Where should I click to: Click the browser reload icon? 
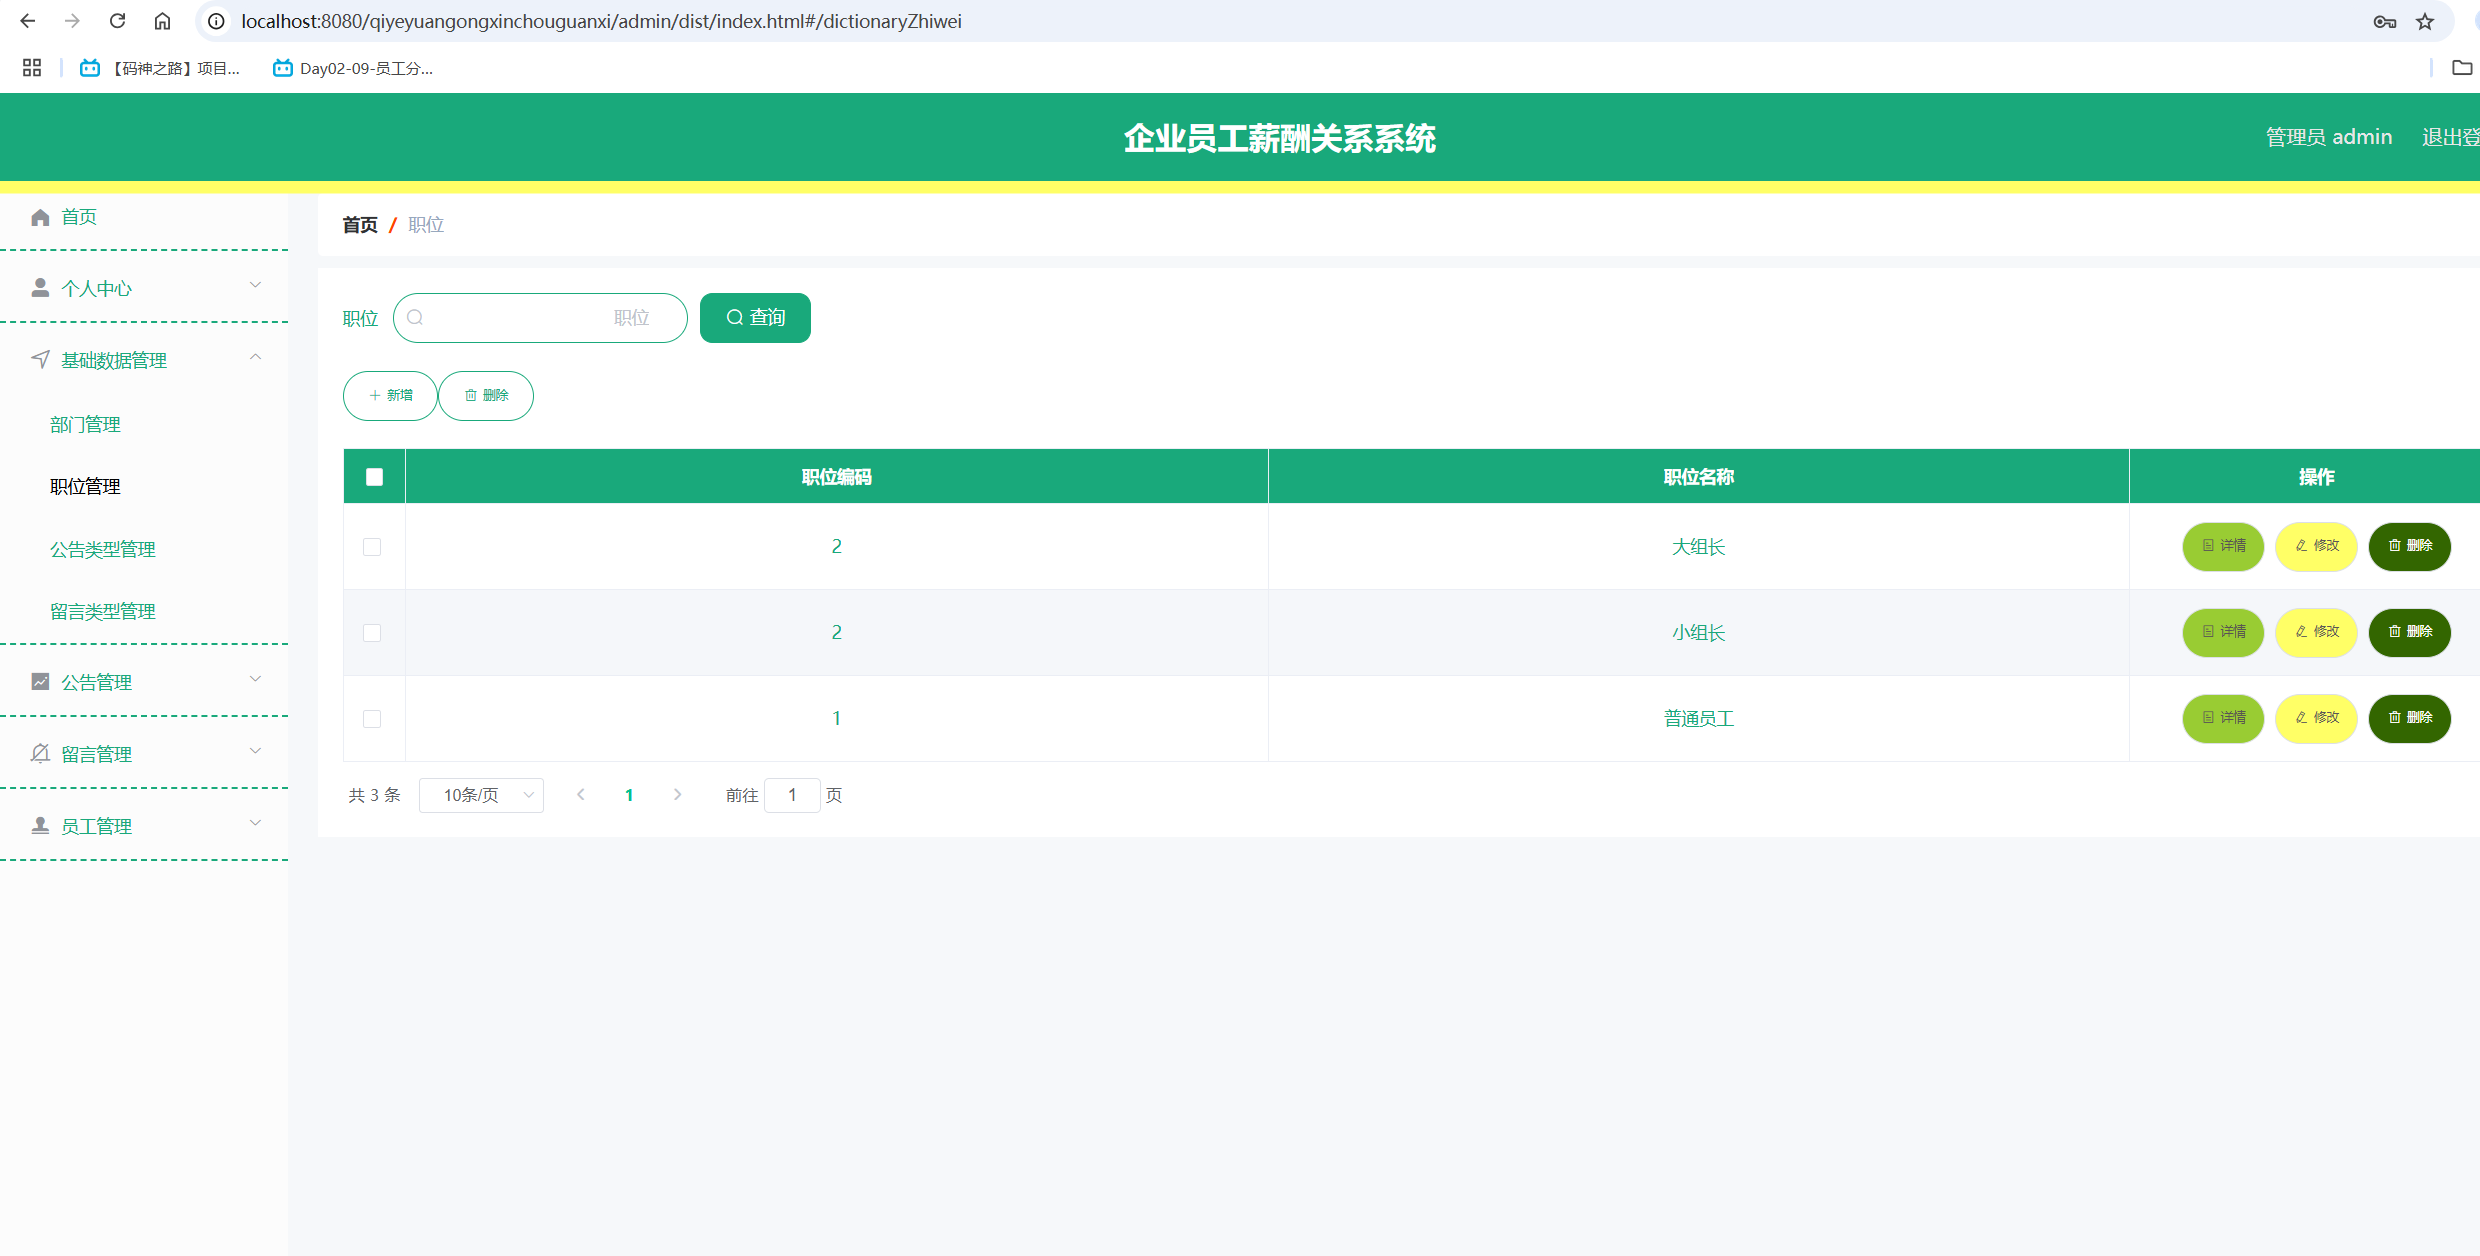pos(117,21)
